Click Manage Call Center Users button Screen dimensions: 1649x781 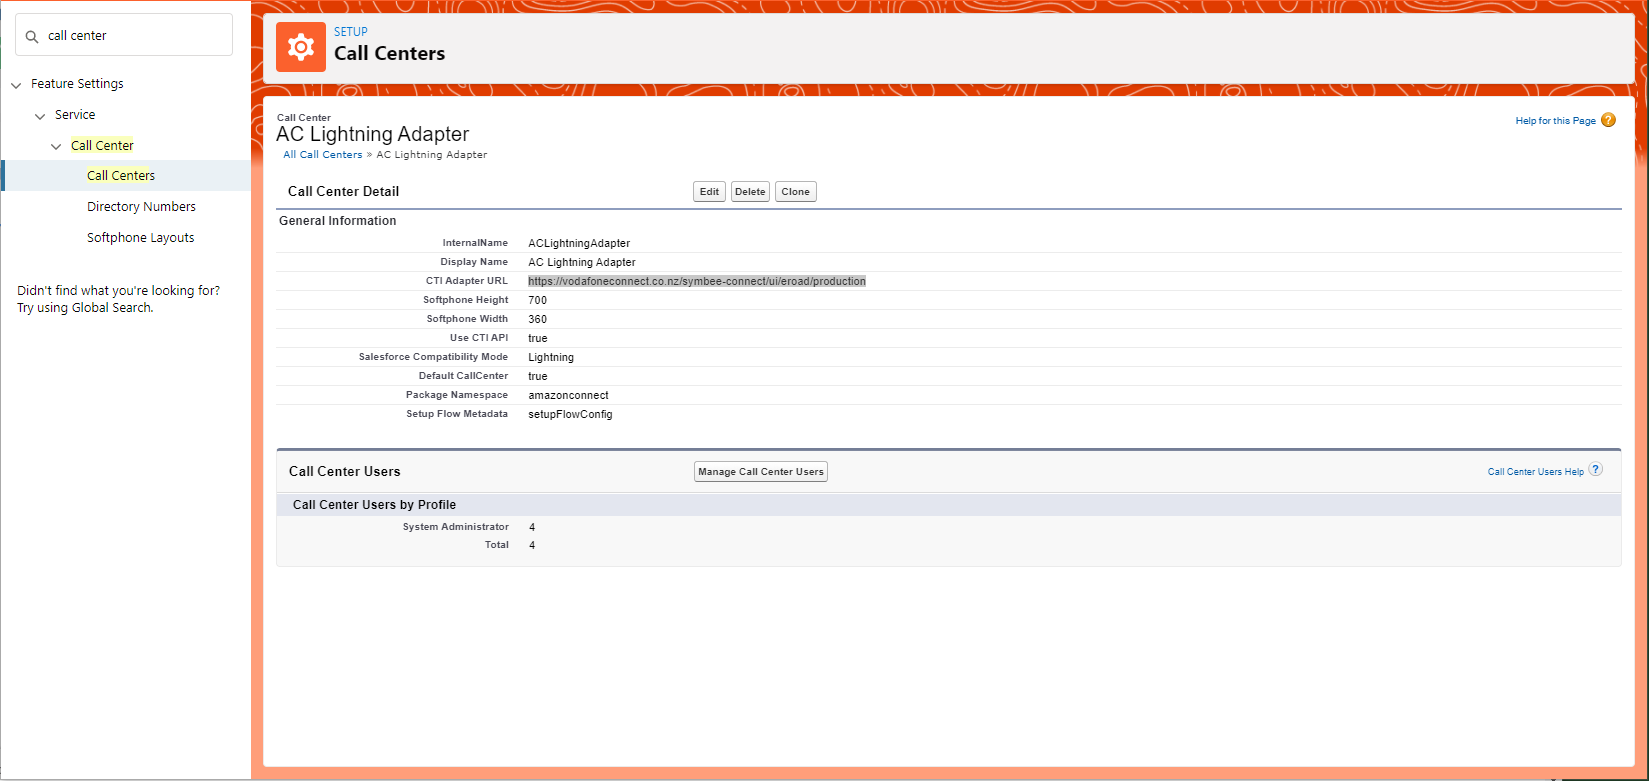pyautogui.click(x=760, y=472)
